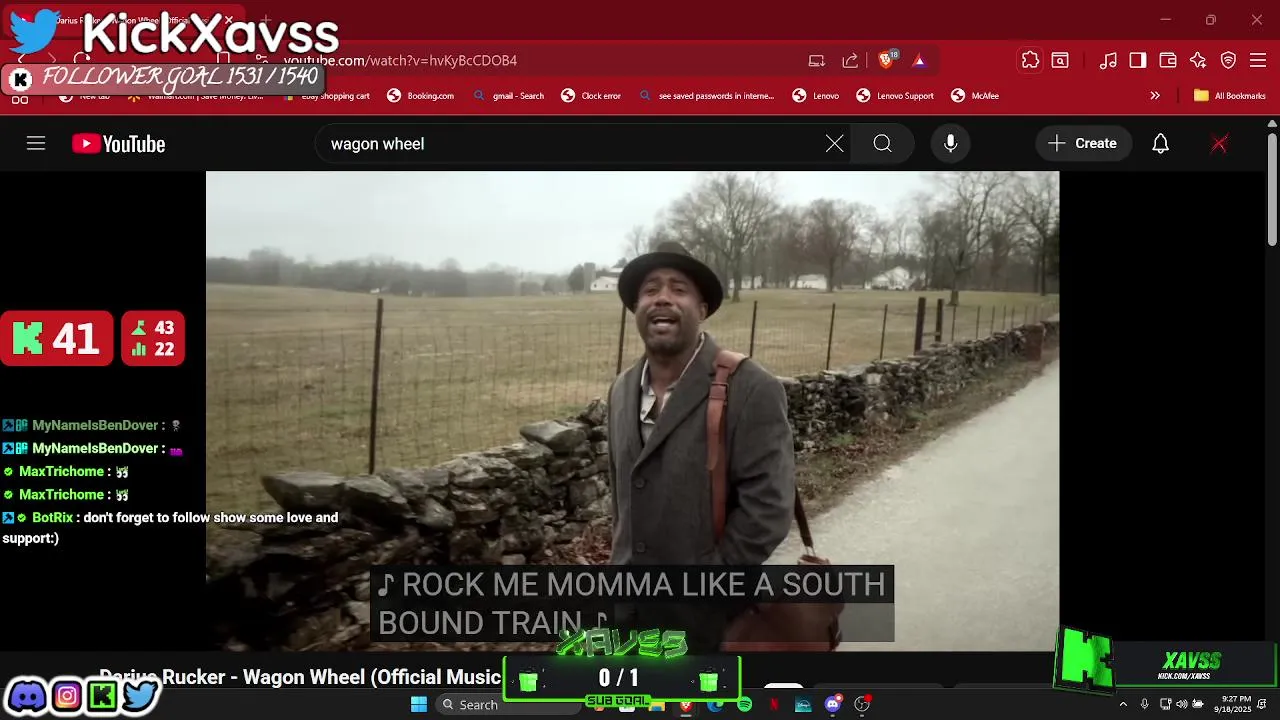Viewport: 1280px width, 720px height.
Task: Open the 'Clock error' bookmark
Action: pyautogui.click(x=590, y=96)
